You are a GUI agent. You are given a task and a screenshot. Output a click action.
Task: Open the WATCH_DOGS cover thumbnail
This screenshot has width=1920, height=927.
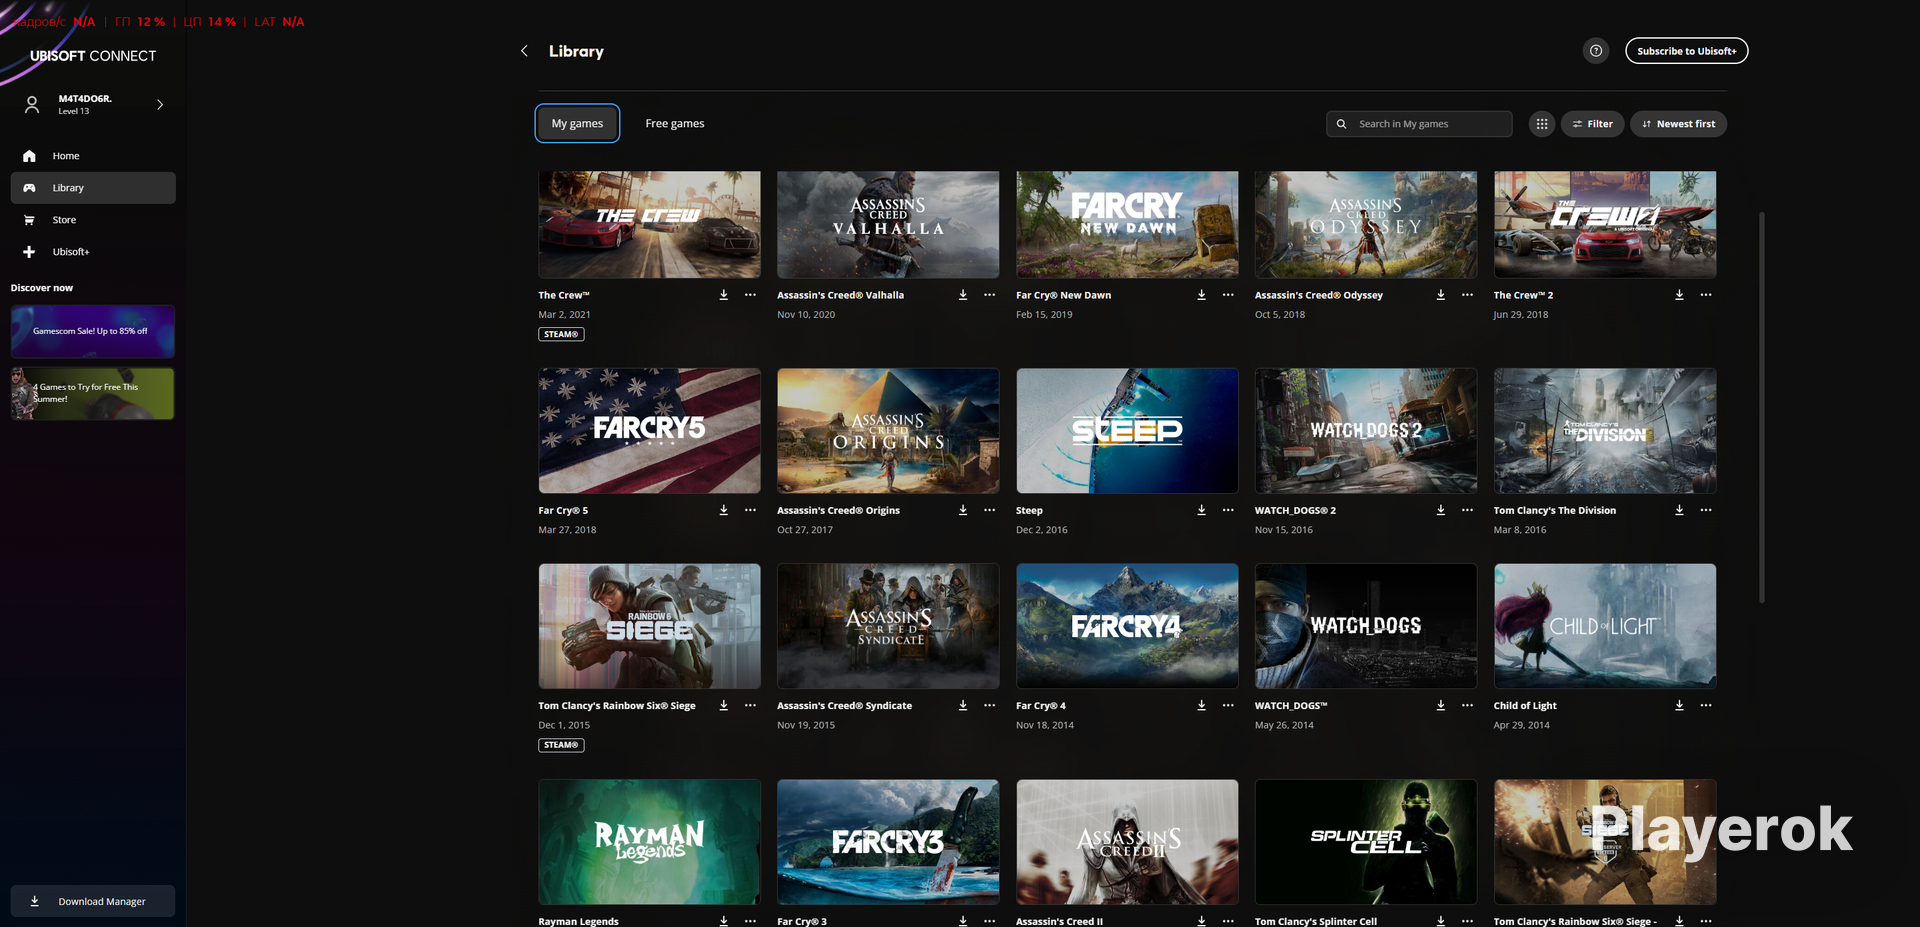tap(1366, 626)
